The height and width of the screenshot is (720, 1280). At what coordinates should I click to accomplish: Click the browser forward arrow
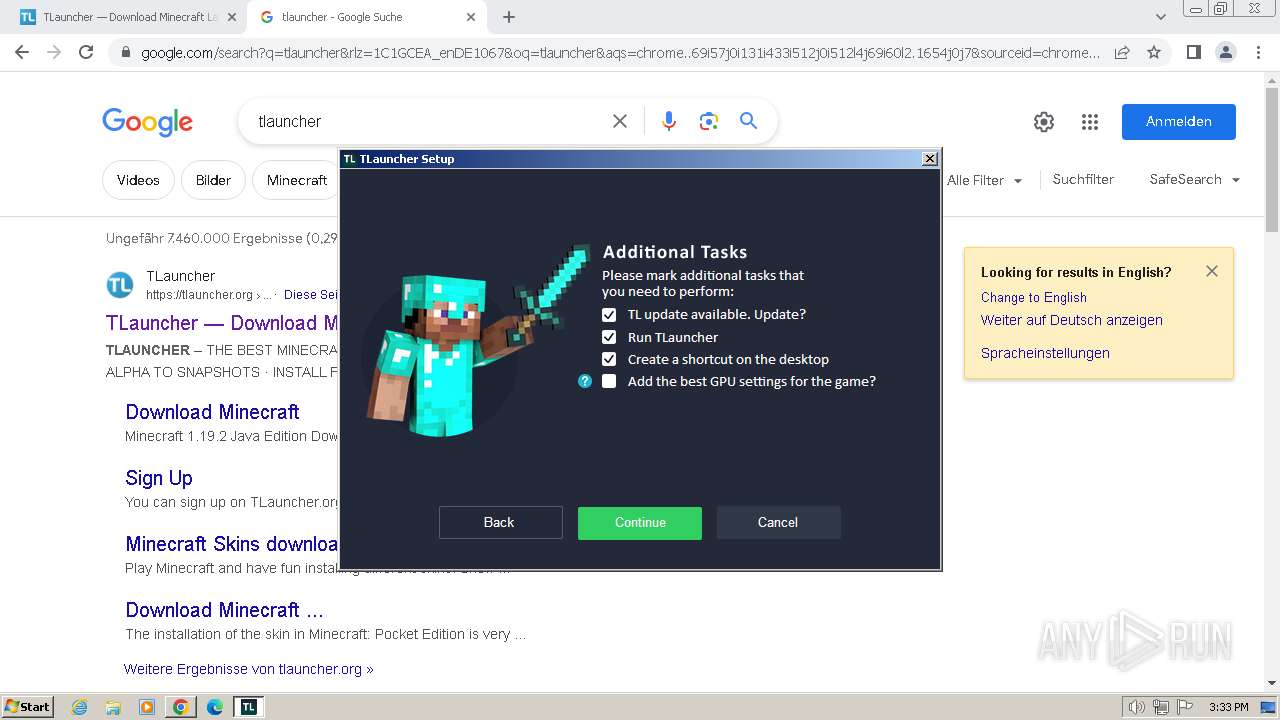pyautogui.click(x=54, y=52)
